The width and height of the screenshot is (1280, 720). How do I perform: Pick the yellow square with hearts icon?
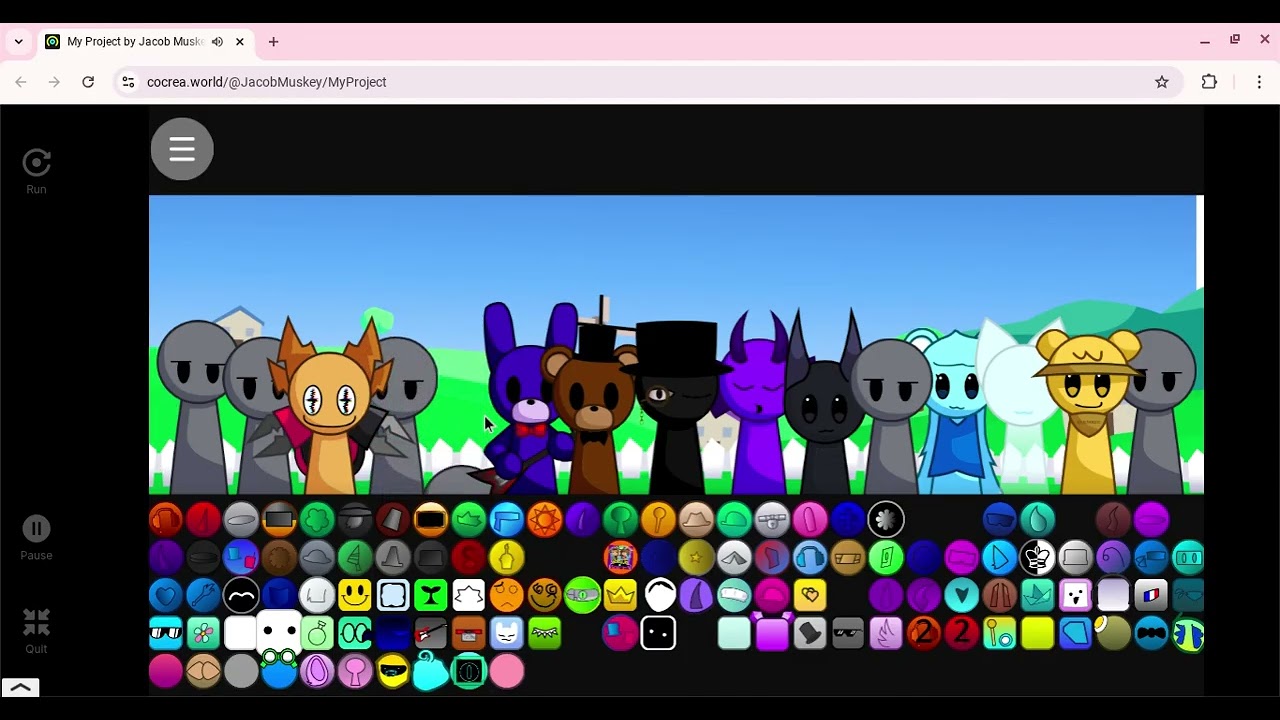(x=810, y=595)
